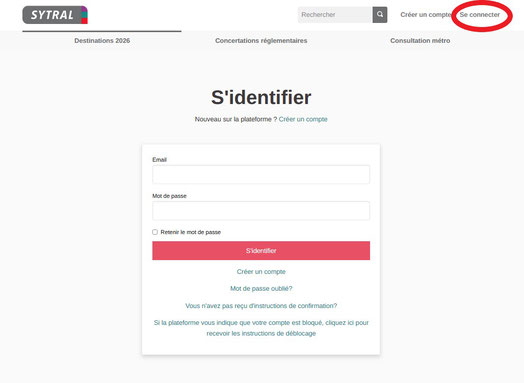Click the circled Se connecter link
The image size is (524, 383).
click(480, 15)
